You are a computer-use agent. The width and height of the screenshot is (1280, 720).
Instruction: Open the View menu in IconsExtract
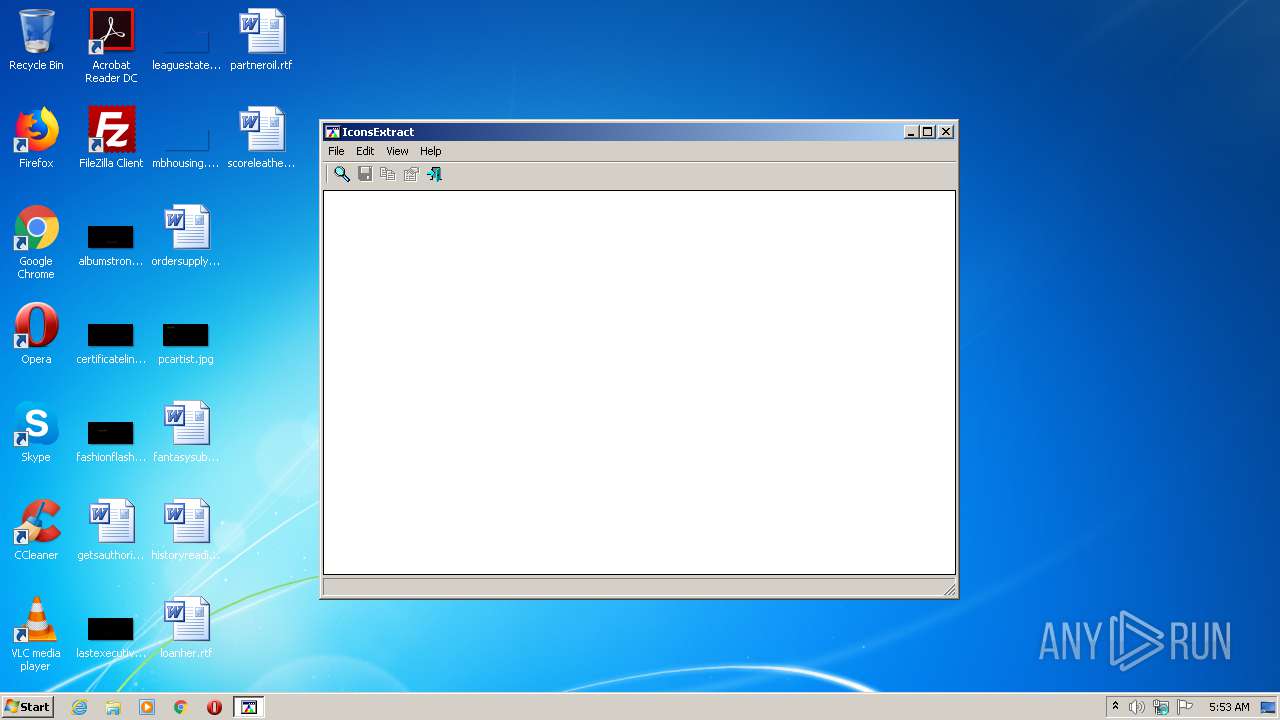tap(397, 151)
